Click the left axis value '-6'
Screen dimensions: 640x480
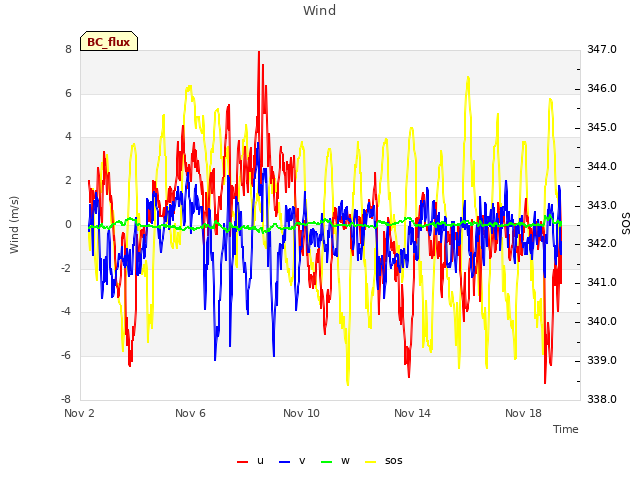pos(67,356)
